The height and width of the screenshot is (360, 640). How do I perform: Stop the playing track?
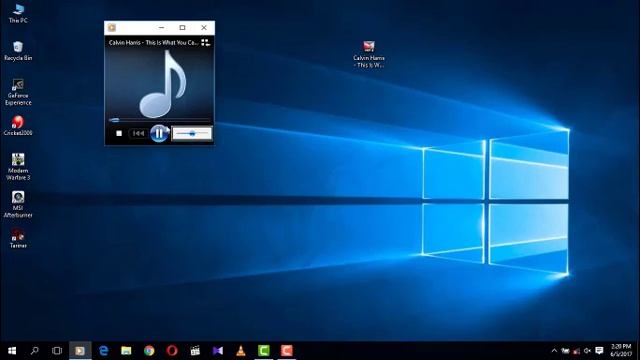[x=119, y=133]
